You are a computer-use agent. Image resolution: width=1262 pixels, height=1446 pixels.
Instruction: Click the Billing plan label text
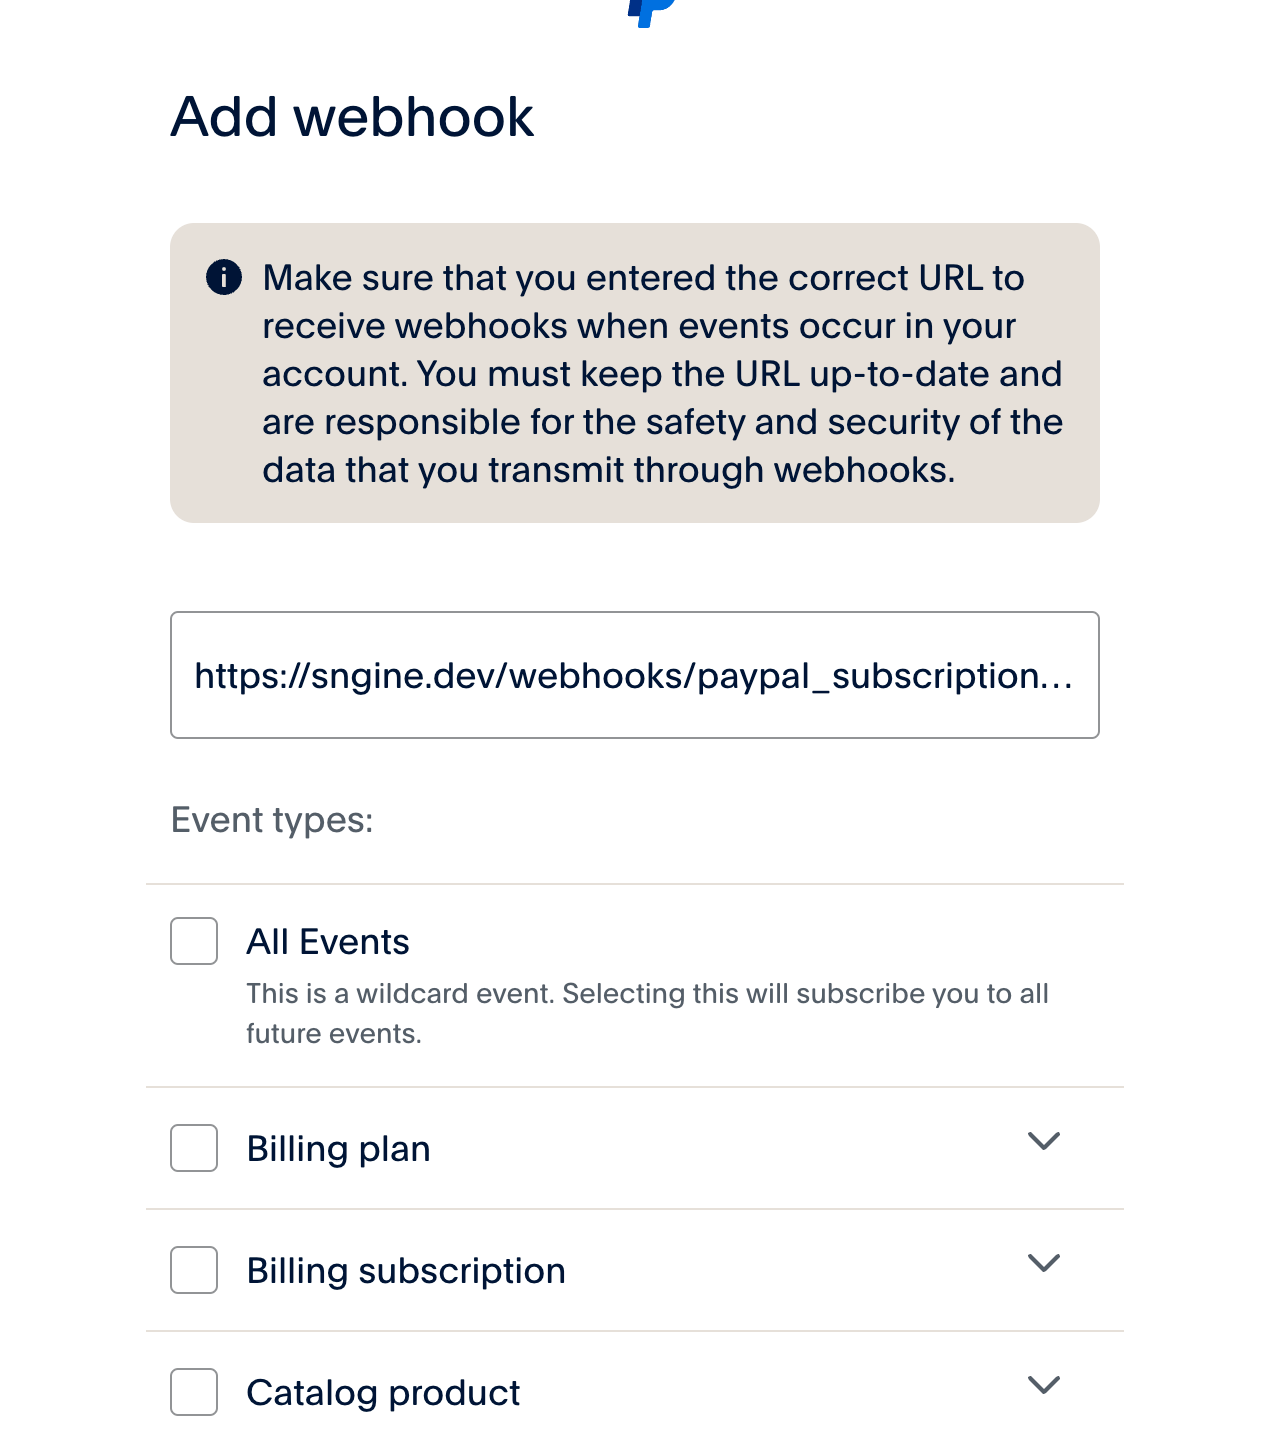[338, 1149]
